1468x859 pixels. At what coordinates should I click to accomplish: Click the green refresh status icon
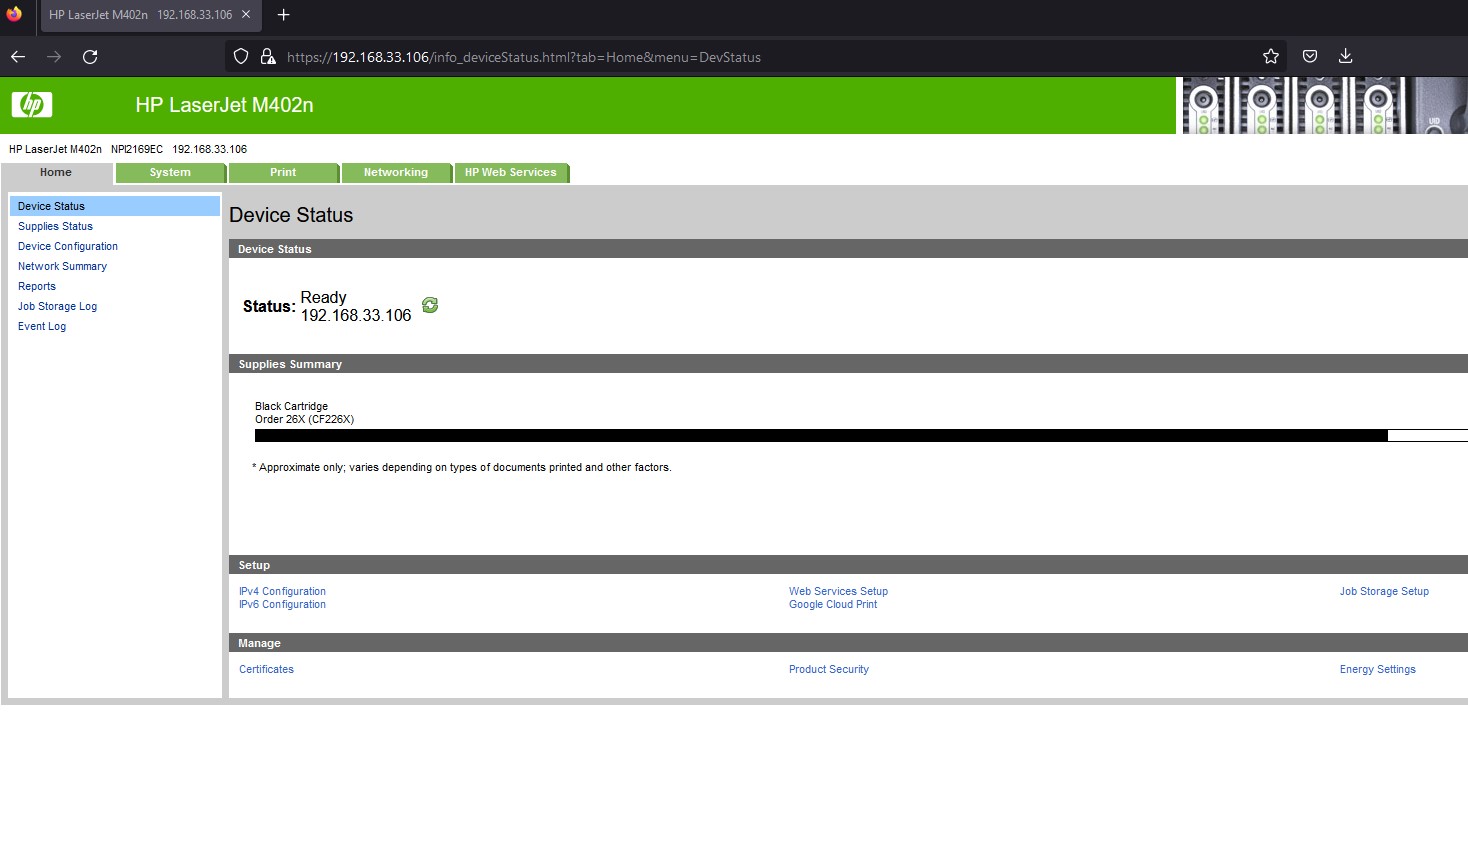point(430,305)
